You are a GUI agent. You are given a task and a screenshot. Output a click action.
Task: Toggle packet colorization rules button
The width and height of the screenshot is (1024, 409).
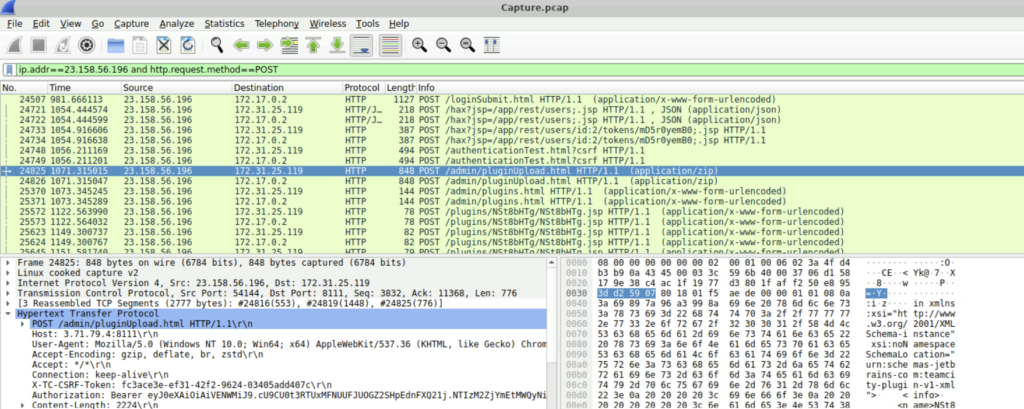[x=390, y=45]
